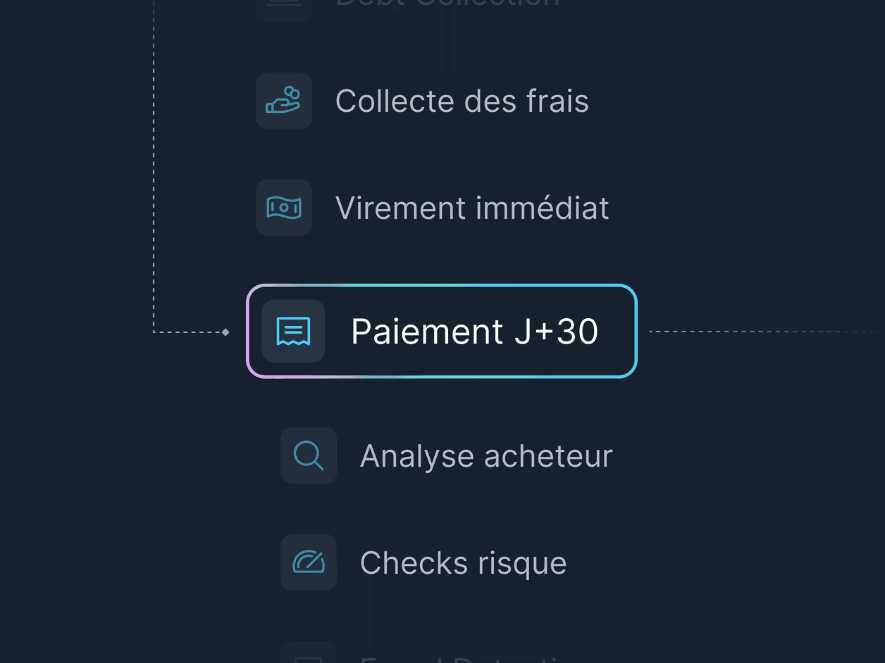
Task: Select the Virement immédiat item text
Action: coord(472,208)
